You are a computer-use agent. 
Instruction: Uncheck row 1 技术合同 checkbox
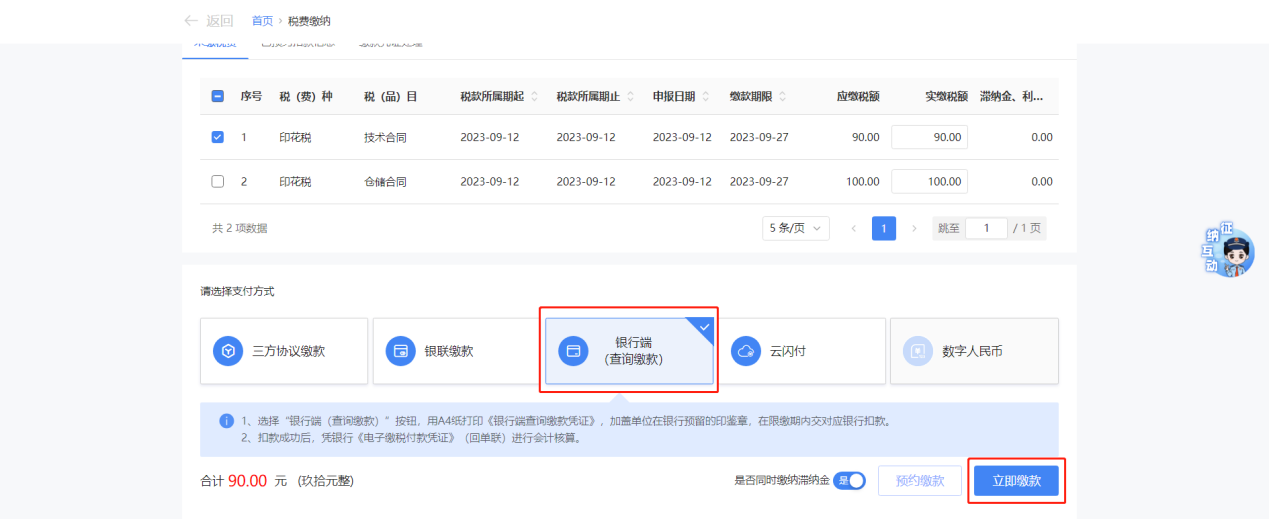tap(218, 137)
